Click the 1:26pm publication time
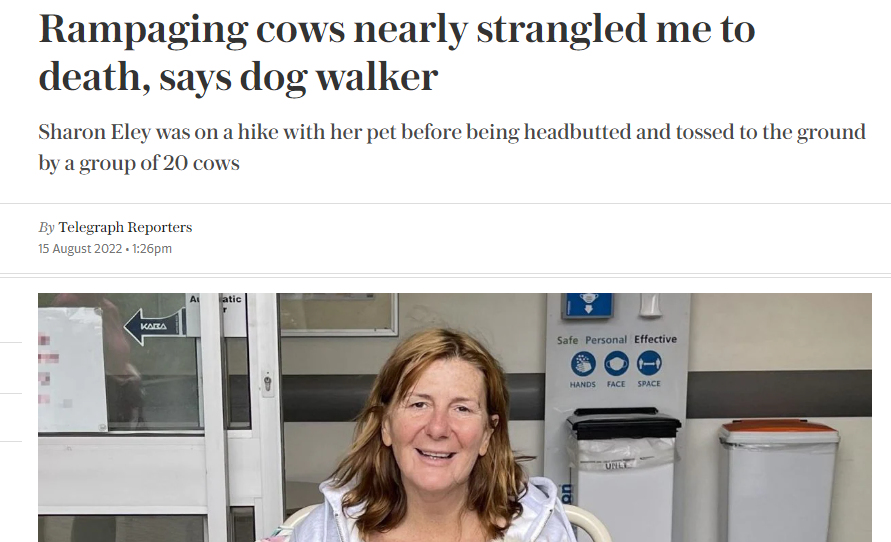 (x=152, y=249)
